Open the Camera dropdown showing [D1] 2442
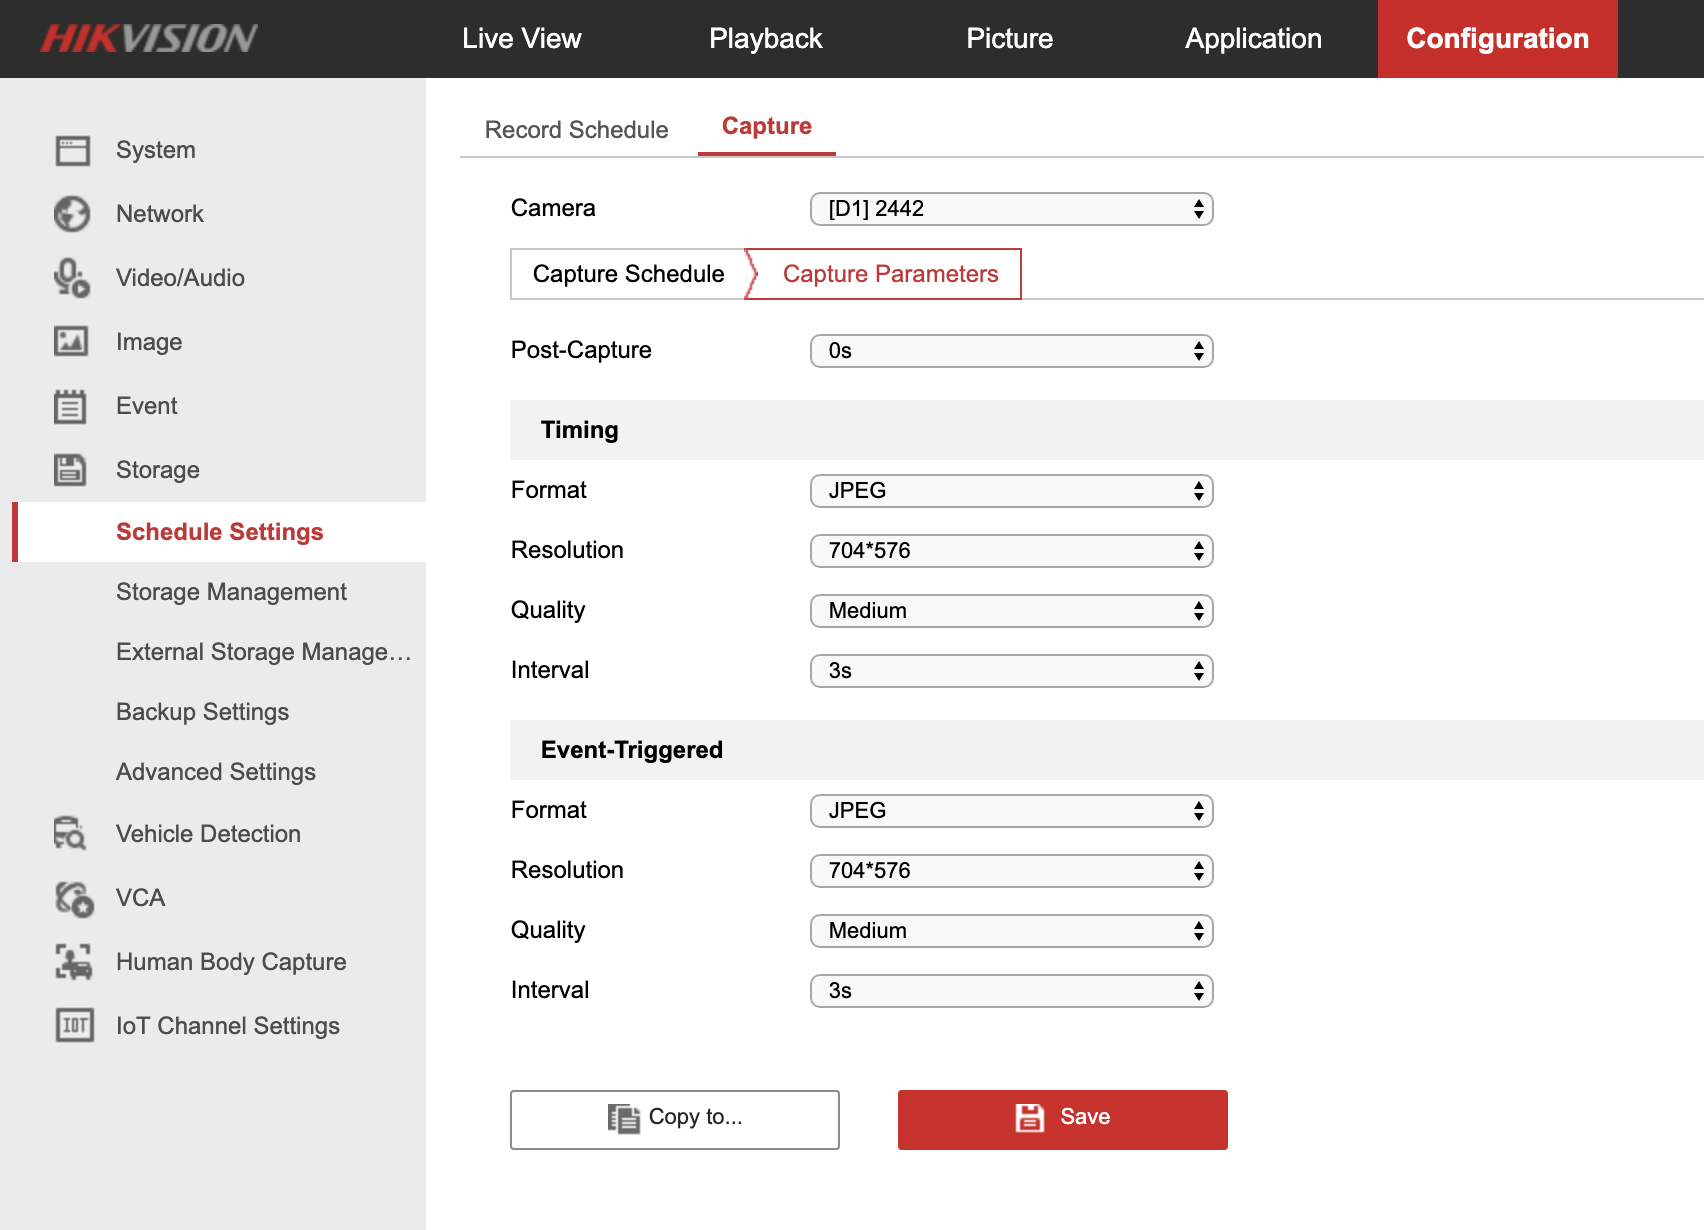Viewport: 1704px width, 1230px height. tap(1011, 209)
